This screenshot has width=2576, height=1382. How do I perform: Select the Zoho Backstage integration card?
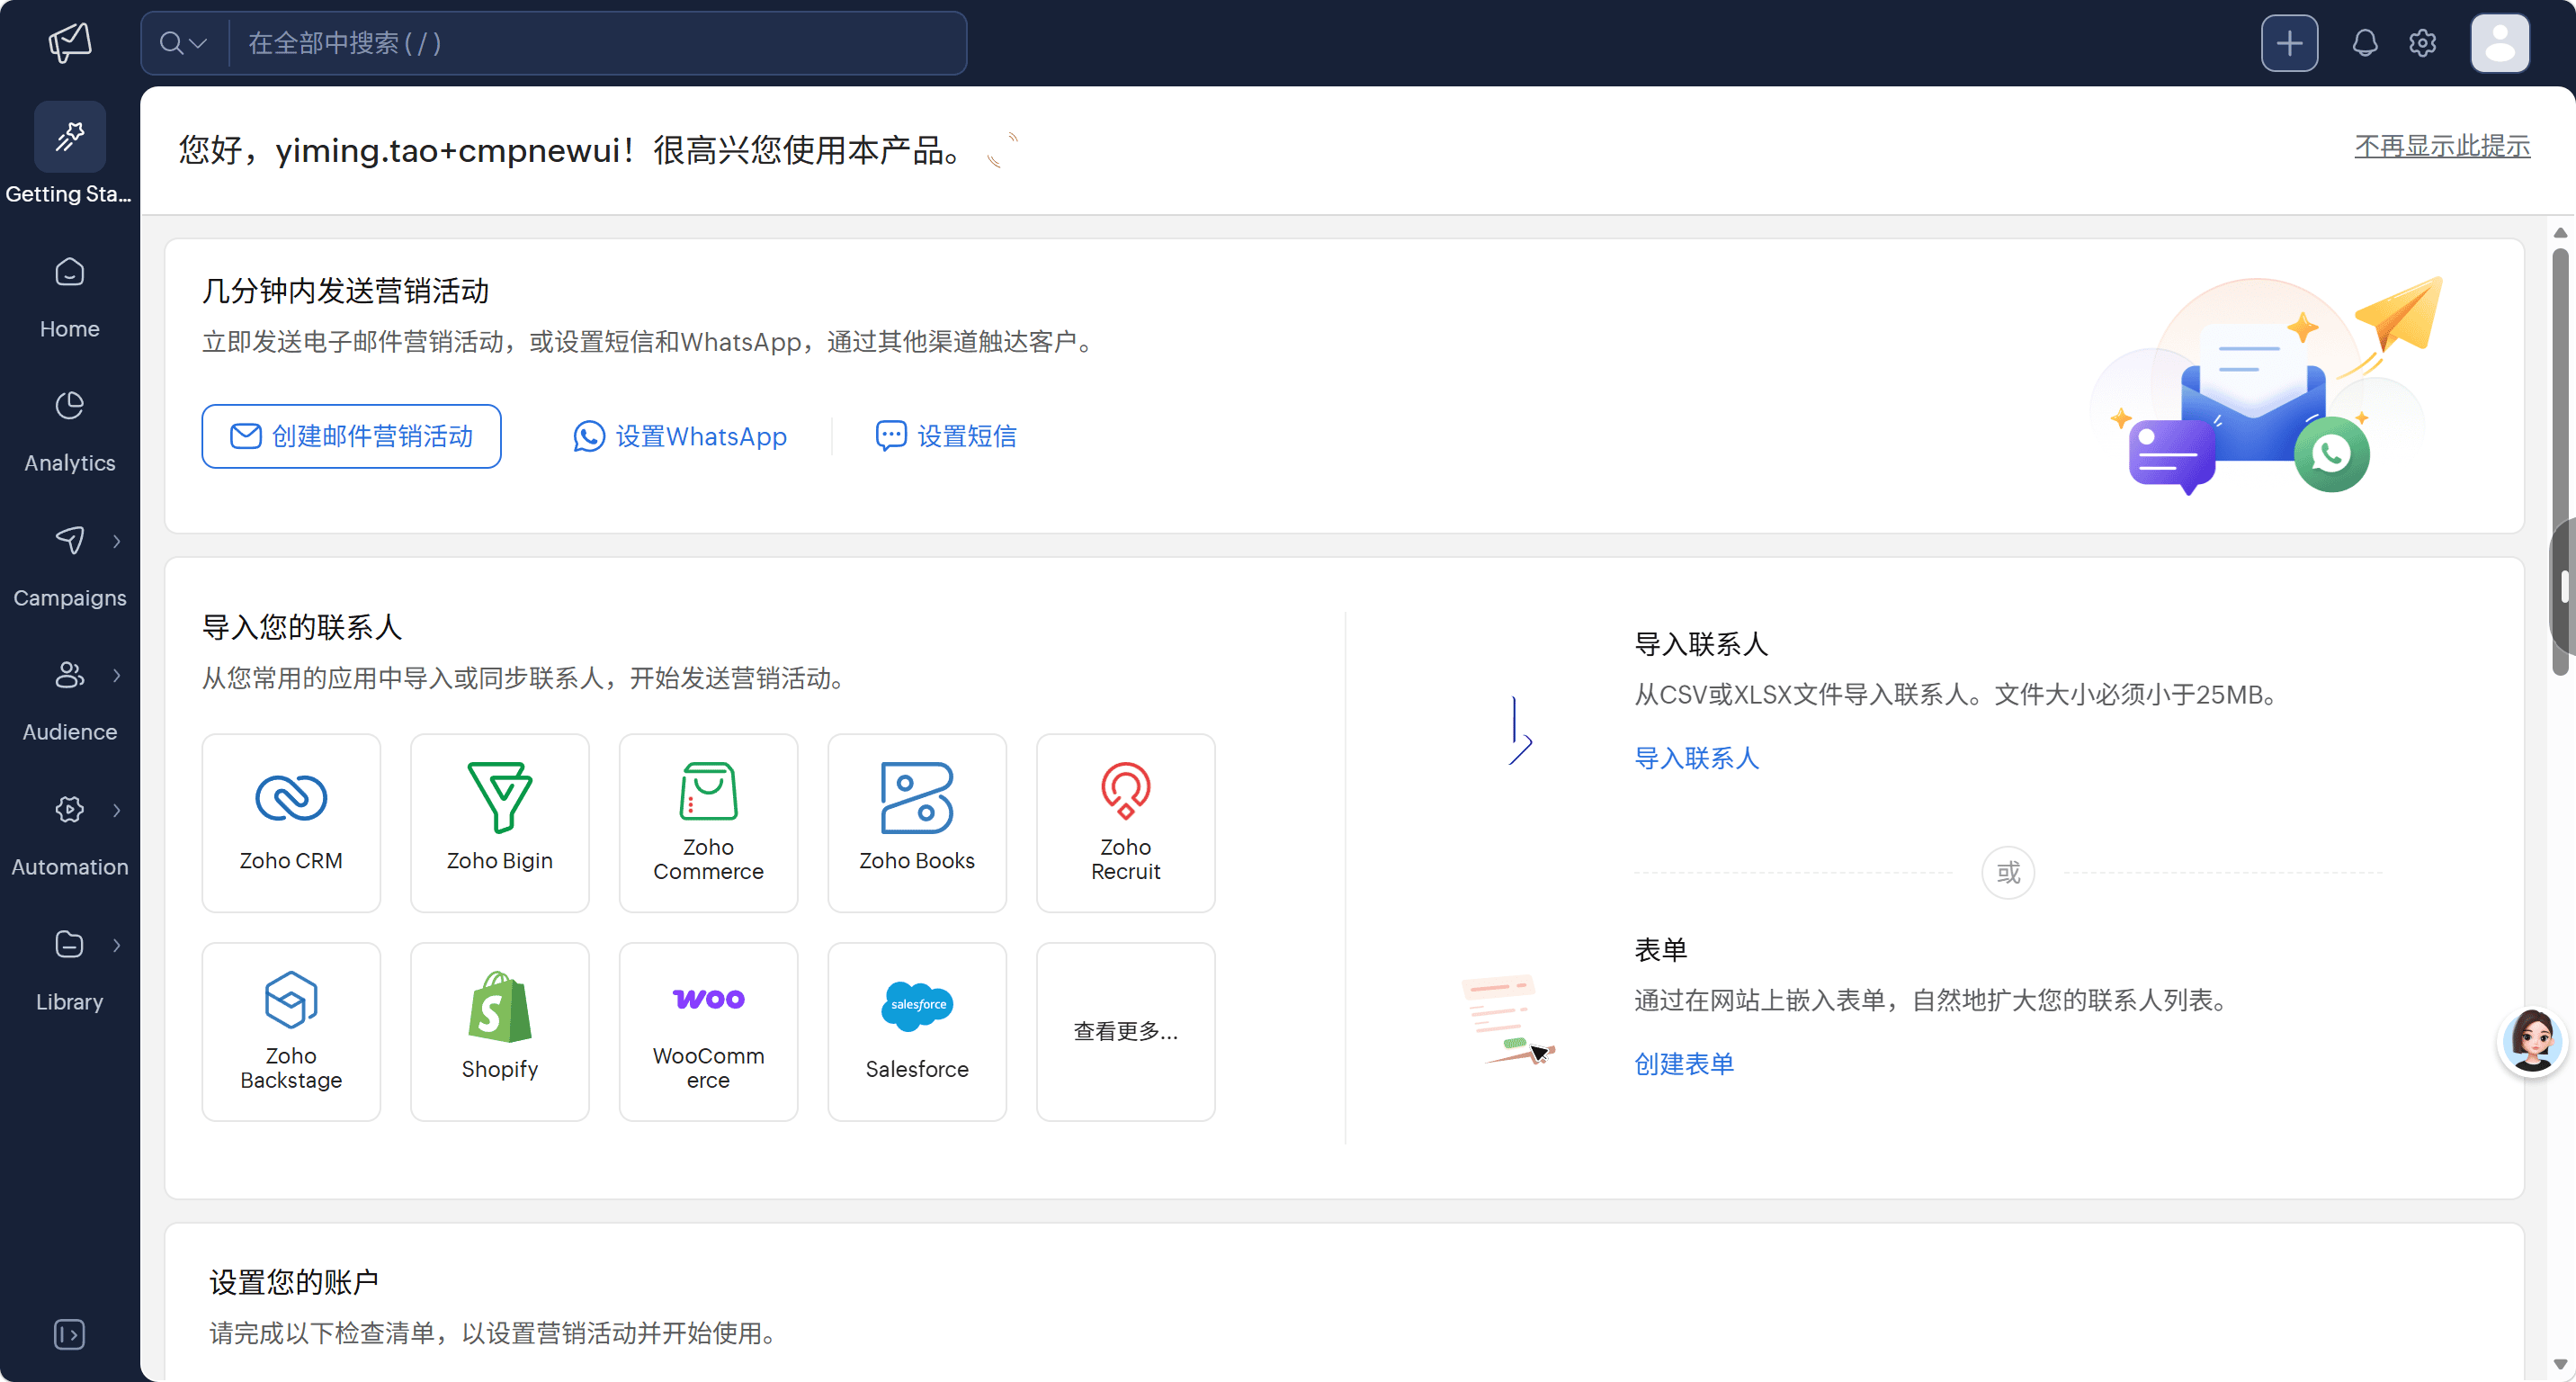(x=291, y=1032)
